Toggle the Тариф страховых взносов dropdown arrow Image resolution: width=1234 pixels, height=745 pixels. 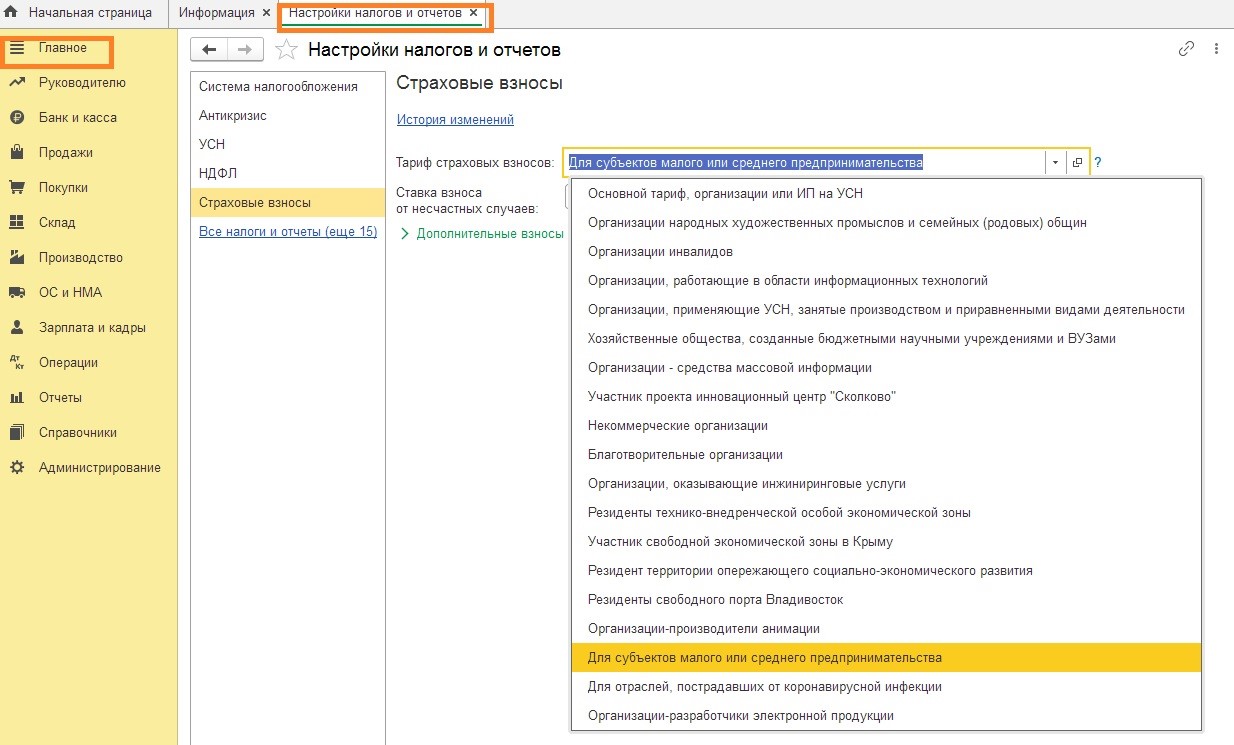click(x=1055, y=162)
